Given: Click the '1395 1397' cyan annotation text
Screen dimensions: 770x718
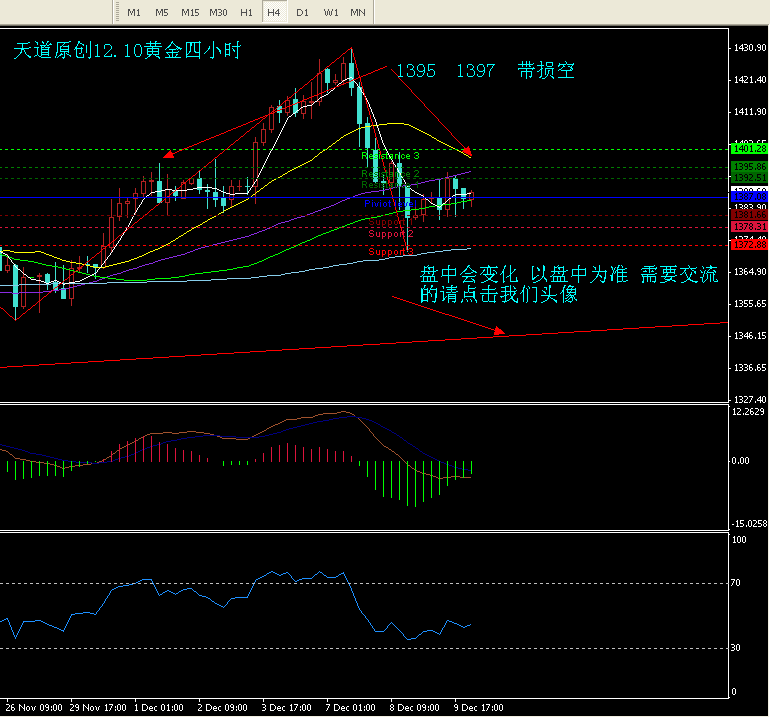Looking at the screenshot, I should coord(445,71).
